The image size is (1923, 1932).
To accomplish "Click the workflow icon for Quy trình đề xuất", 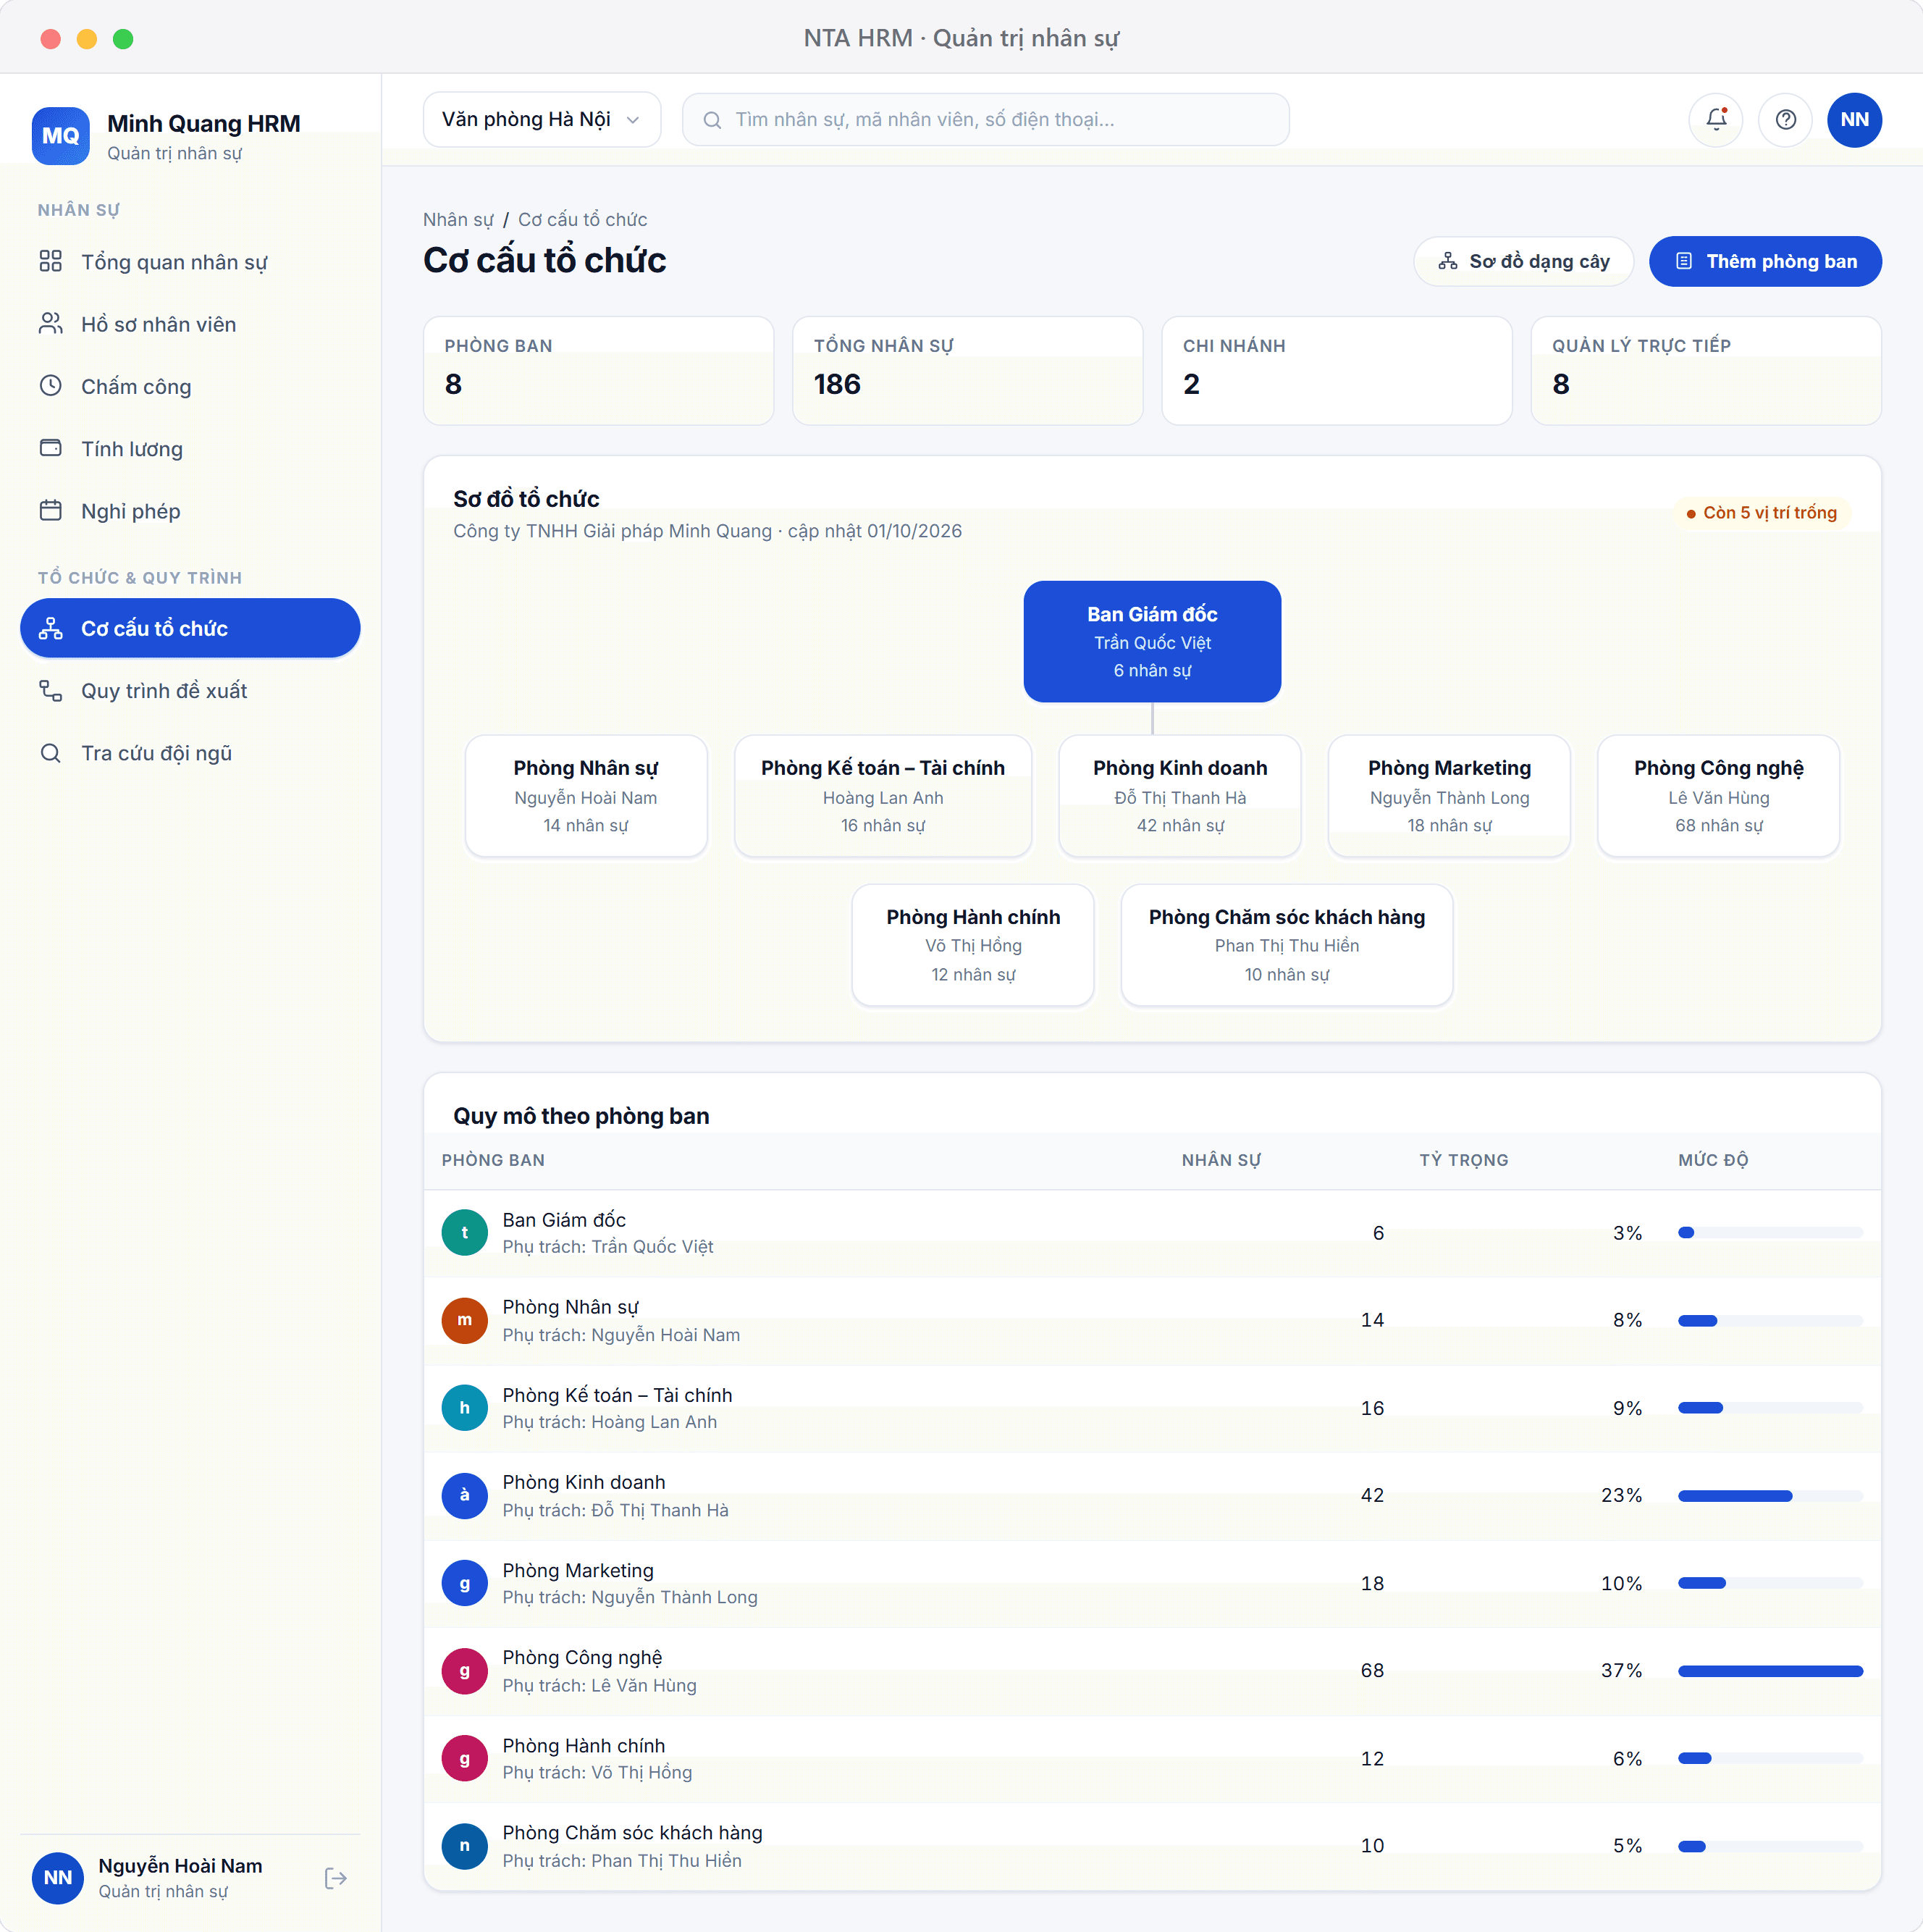I will pyautogui.click(x=51, y=691).
